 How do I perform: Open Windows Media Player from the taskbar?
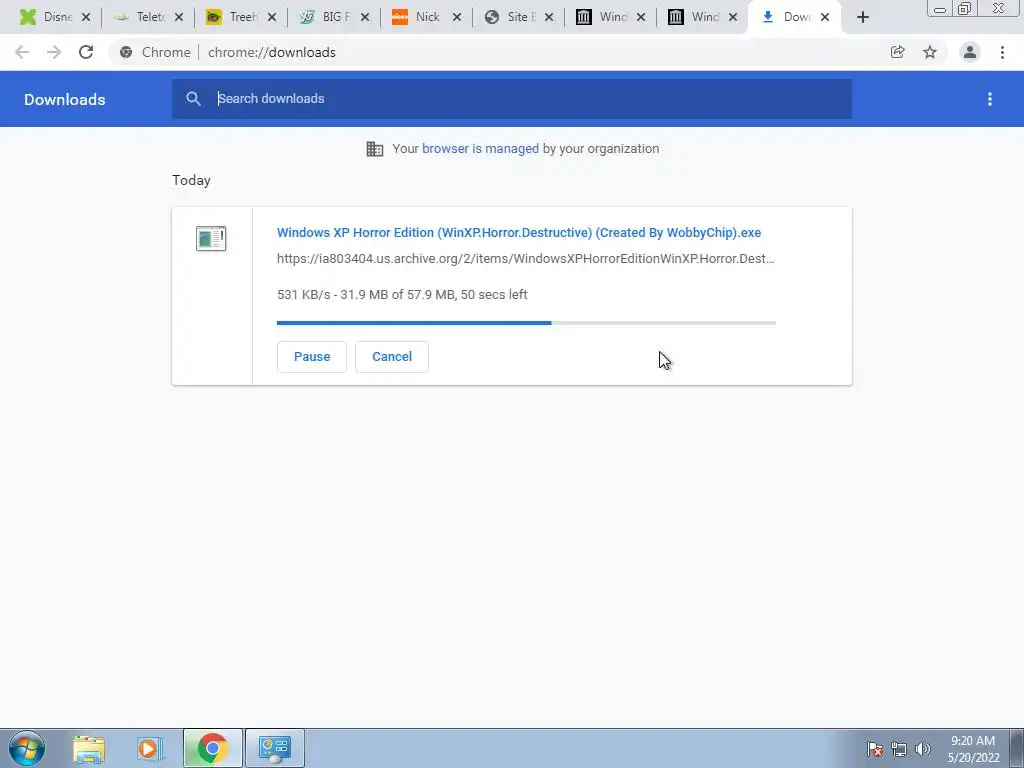tap(150, 748)
